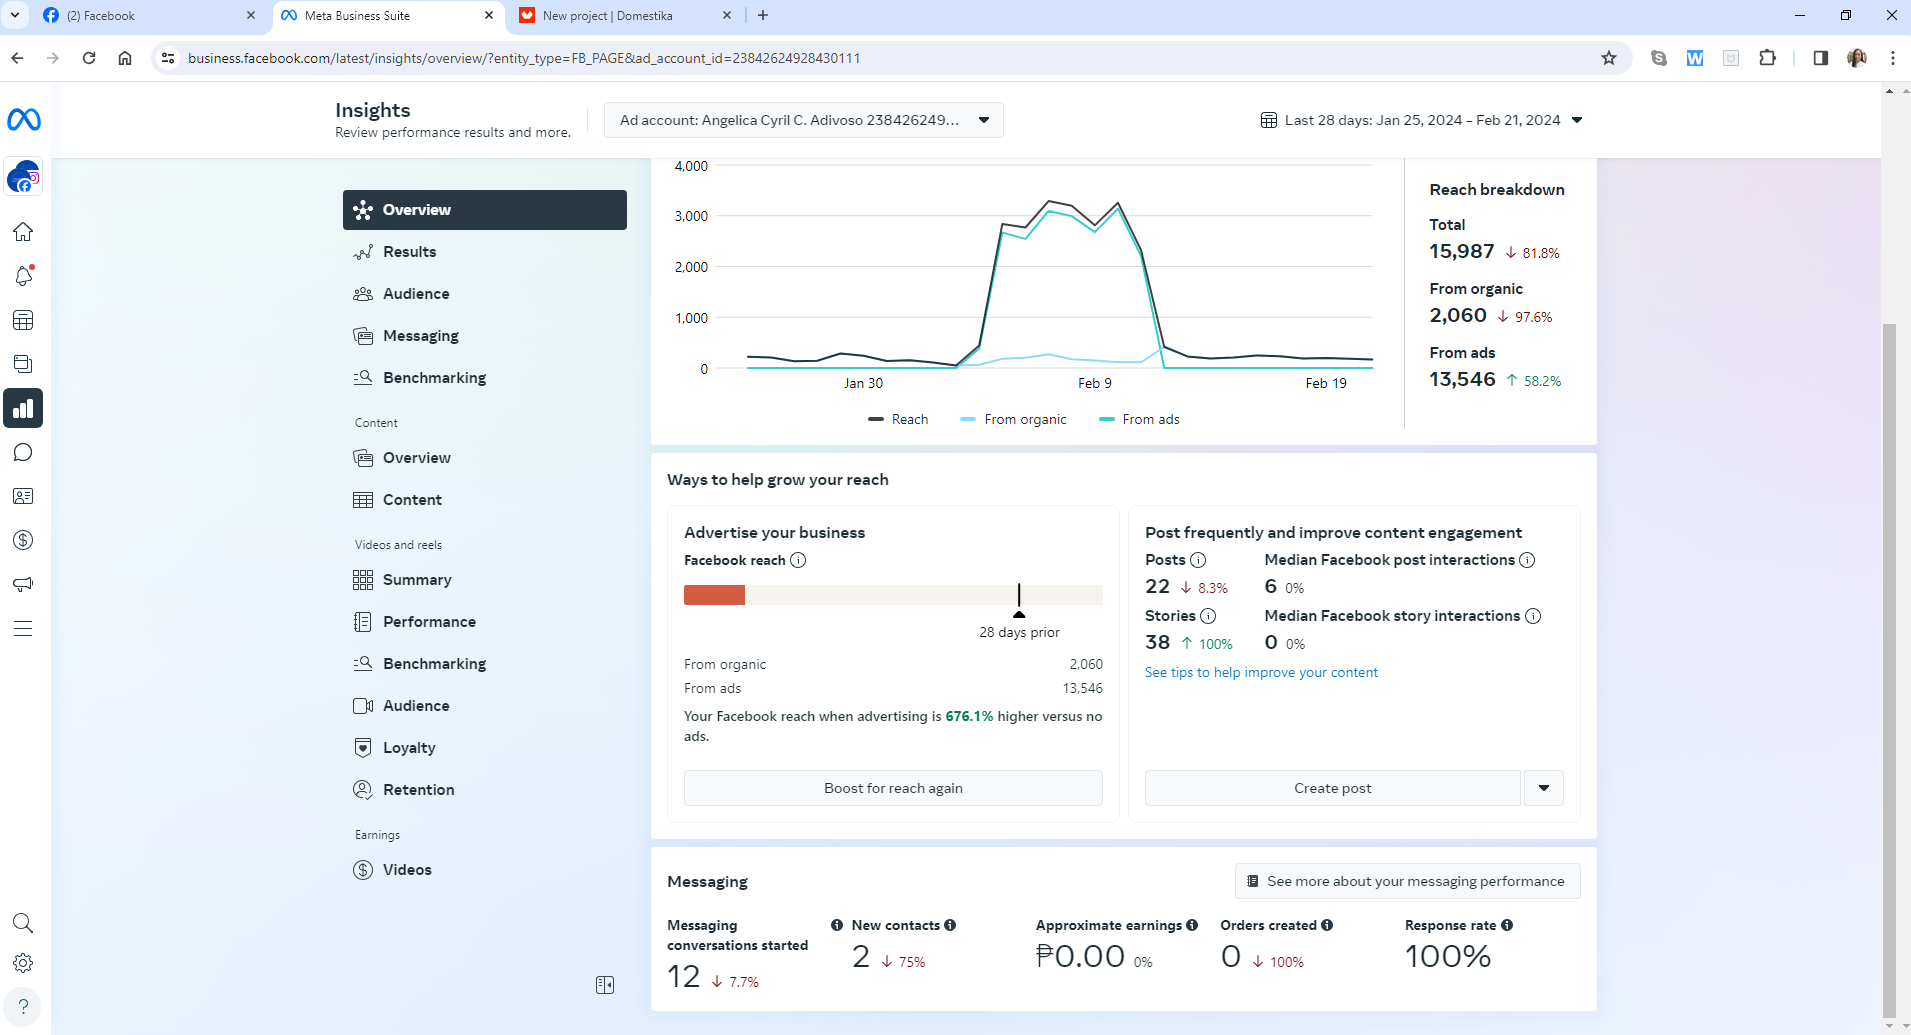1911x1035 pixels.
Task: Open a new browser tab
Action: tap(763, 15)
